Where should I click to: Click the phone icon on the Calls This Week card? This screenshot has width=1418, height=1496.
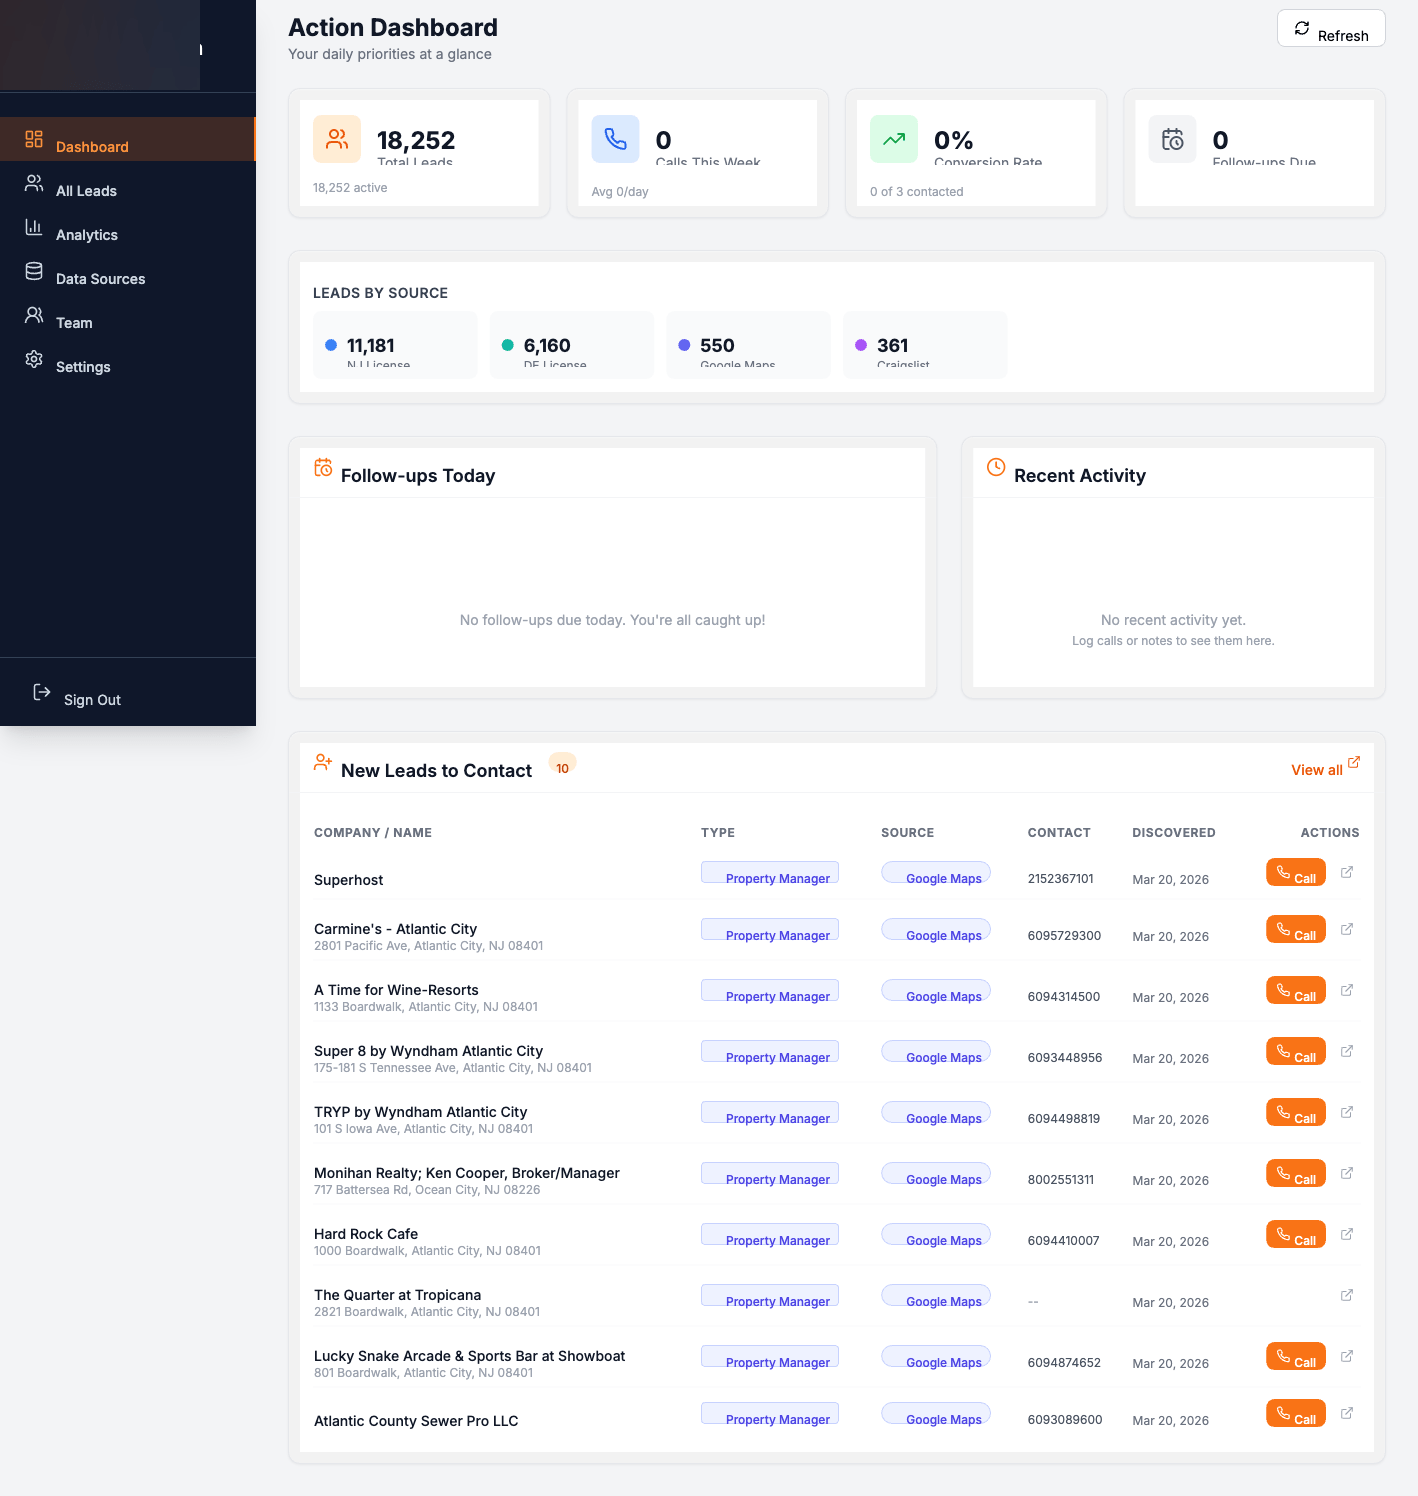pos(615,139)
